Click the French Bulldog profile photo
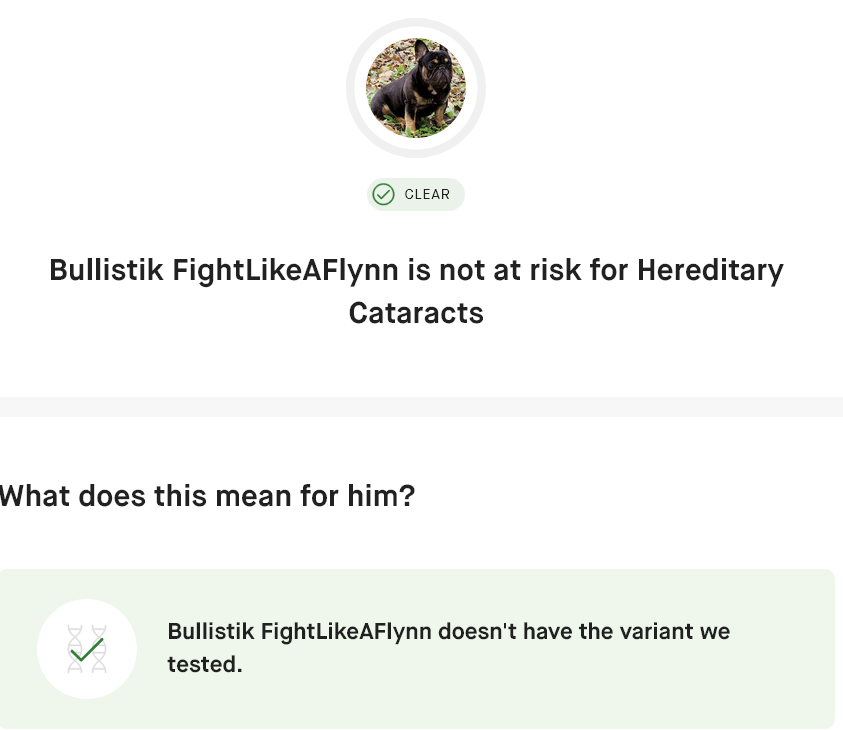The height and width of the screenshot is (730, 843). [x=415, y=88]
